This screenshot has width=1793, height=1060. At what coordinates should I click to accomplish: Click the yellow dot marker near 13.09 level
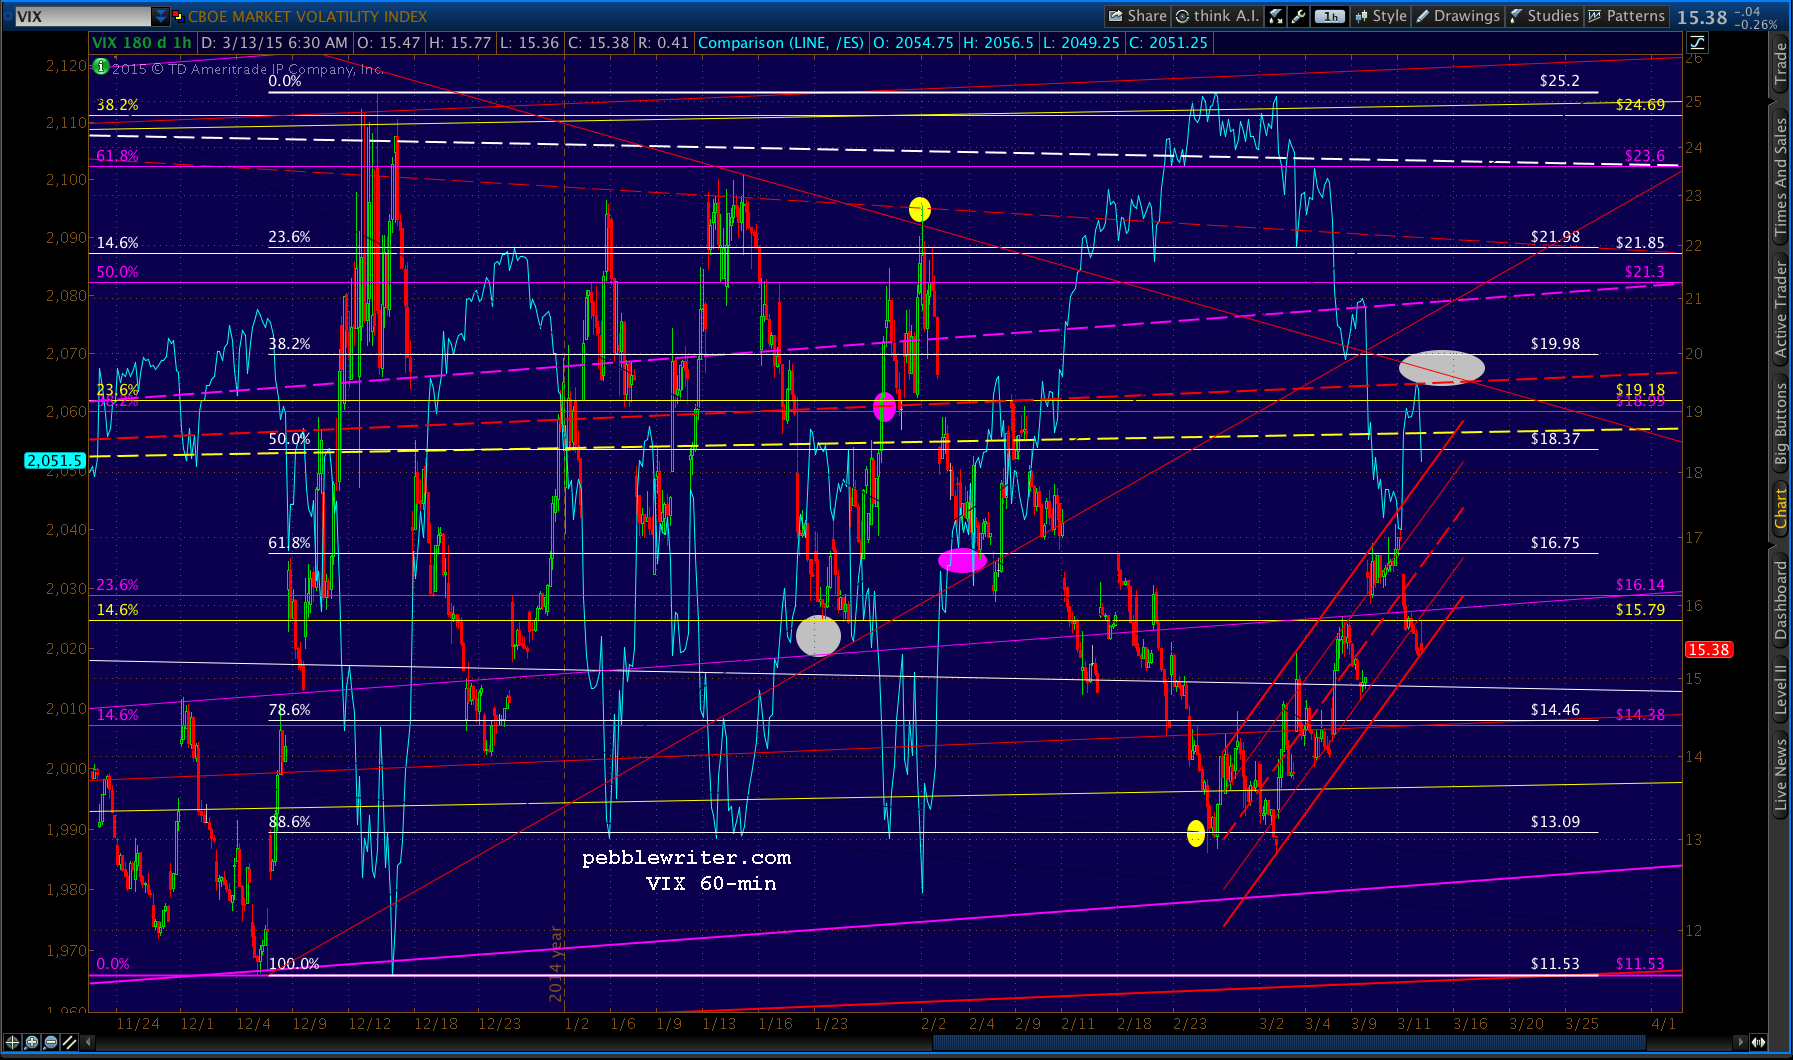(x=1196, y=833)
